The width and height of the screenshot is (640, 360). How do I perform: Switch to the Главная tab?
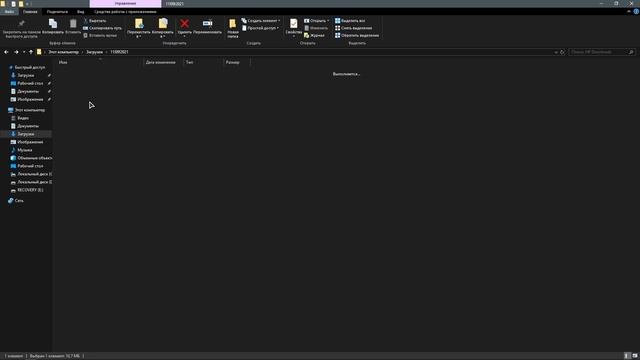[x=30, y=12]
